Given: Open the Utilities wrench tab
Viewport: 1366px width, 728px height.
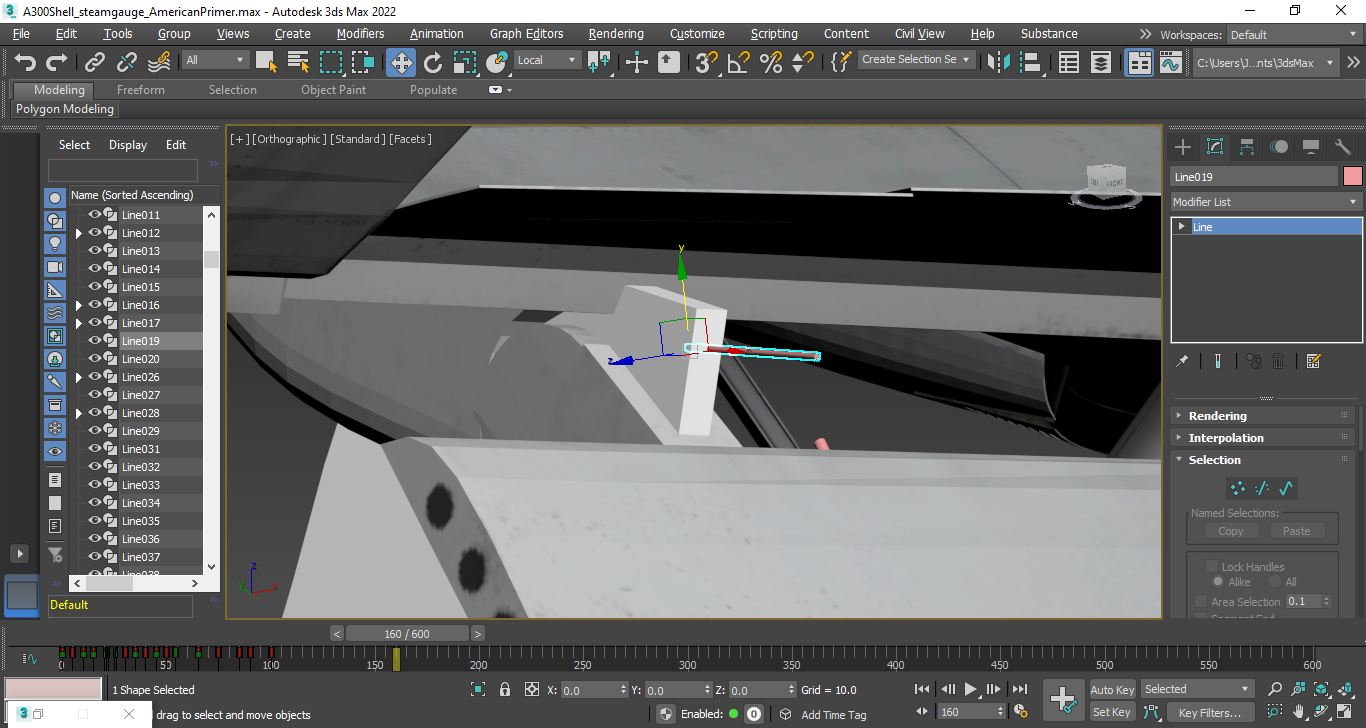Looking at the screenshot, I should coord(1342,147).
